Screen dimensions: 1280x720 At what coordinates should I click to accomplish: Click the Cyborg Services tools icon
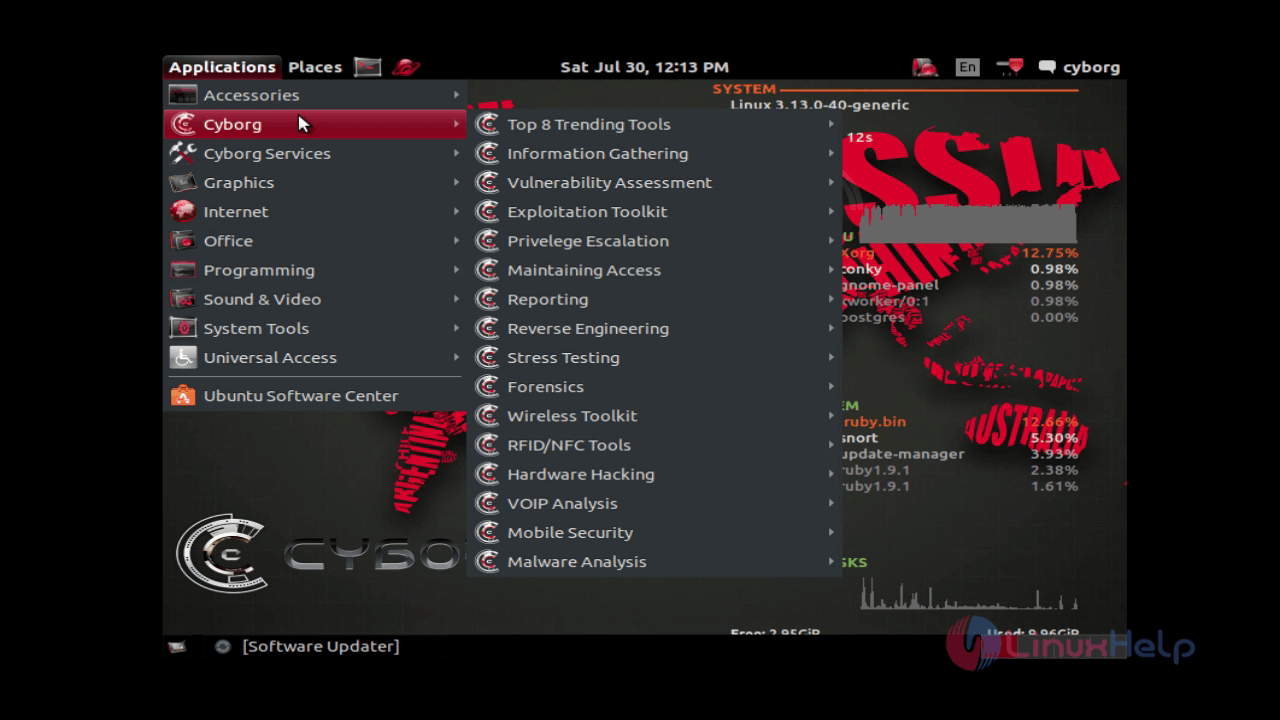[x=183, y=153]
